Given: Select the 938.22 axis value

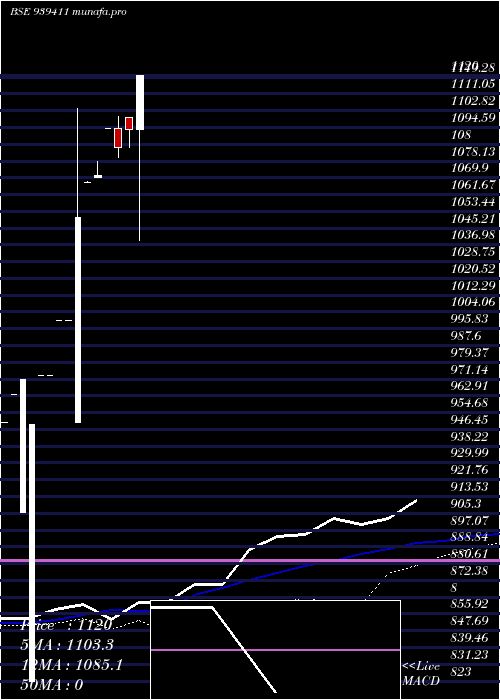Looking at the screenshot, I should pyautogui.click(x=470, y=437).
